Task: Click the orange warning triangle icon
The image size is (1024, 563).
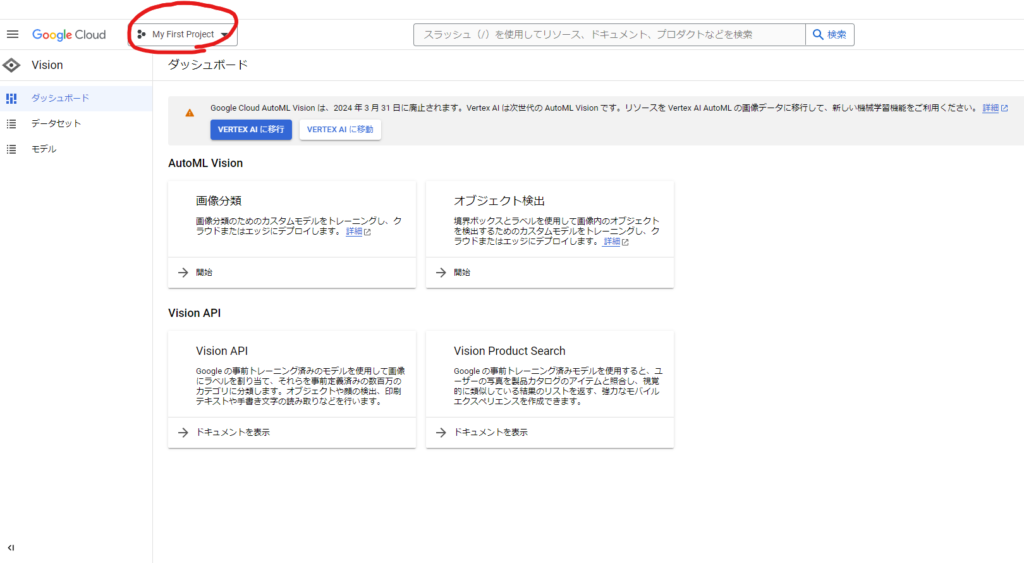Action: point(189,112)
